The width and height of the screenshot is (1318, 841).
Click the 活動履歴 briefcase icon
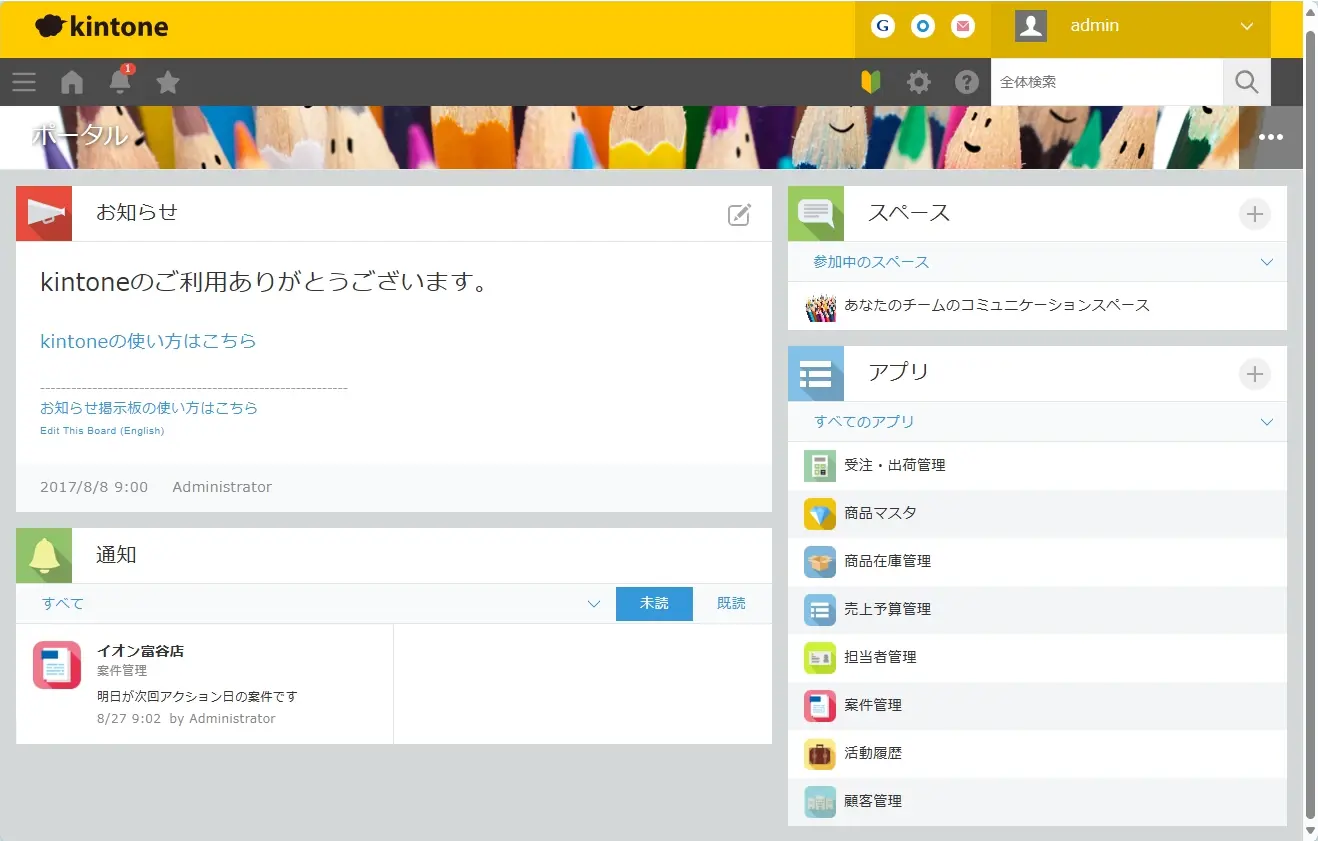(820, 754)
